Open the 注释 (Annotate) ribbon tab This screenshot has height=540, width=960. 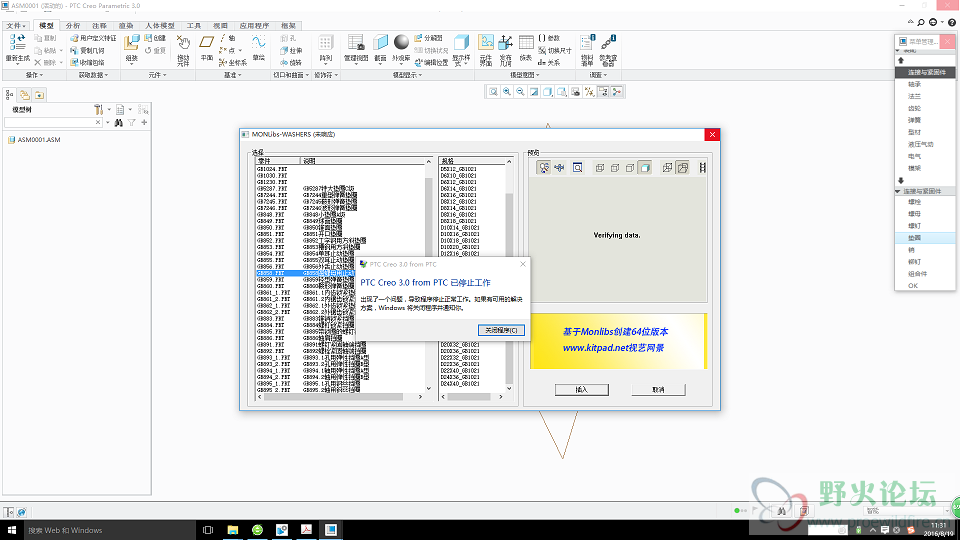(99, 26)
